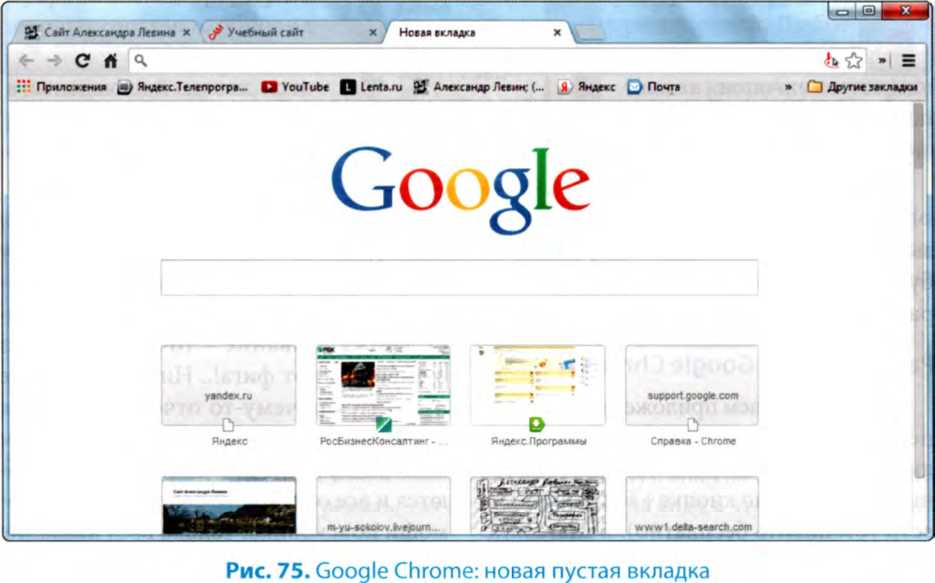The image size is (935, 583).
Task: Click the Forward navigation arrow
Action: (x=53, y=61)
